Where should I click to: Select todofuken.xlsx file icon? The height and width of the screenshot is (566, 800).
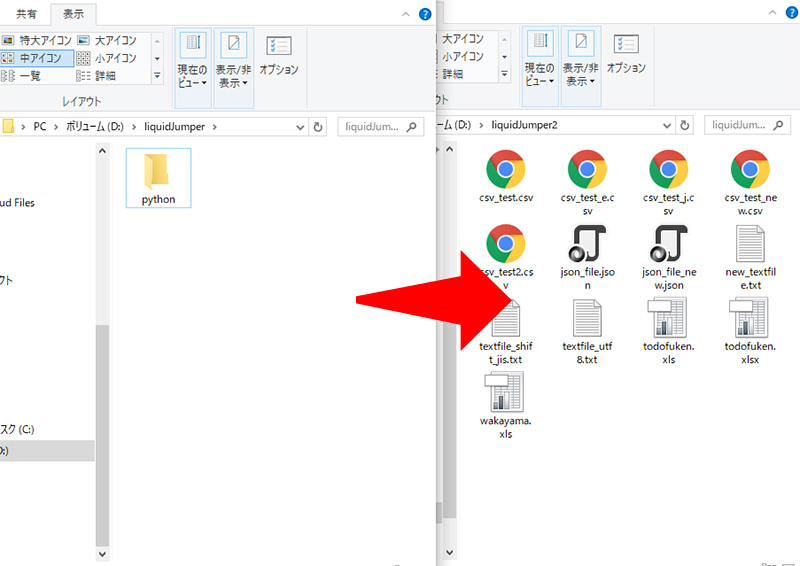pyautogui.click(x=750, y=318)
